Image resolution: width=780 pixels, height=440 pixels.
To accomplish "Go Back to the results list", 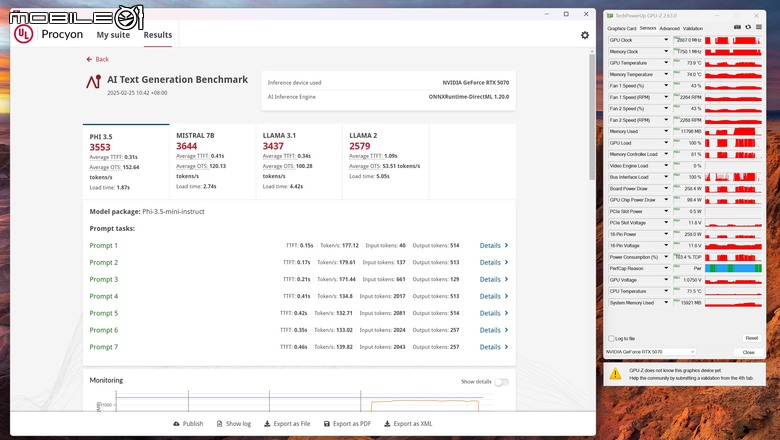I will [x=98, y=59].
